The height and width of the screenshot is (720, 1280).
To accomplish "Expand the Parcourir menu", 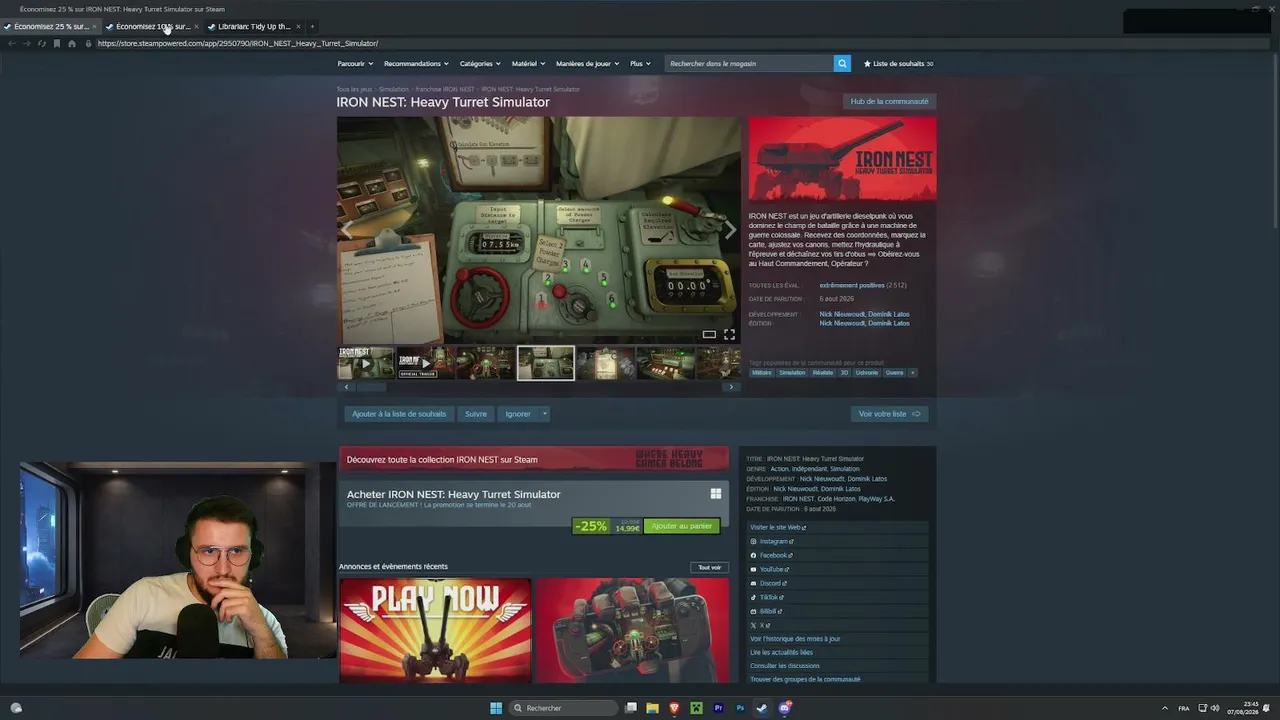I will [355, 63].
